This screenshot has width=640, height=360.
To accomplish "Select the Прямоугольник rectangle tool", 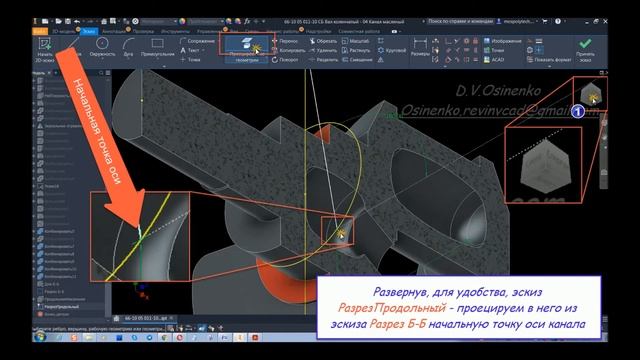I will point(157,47).
